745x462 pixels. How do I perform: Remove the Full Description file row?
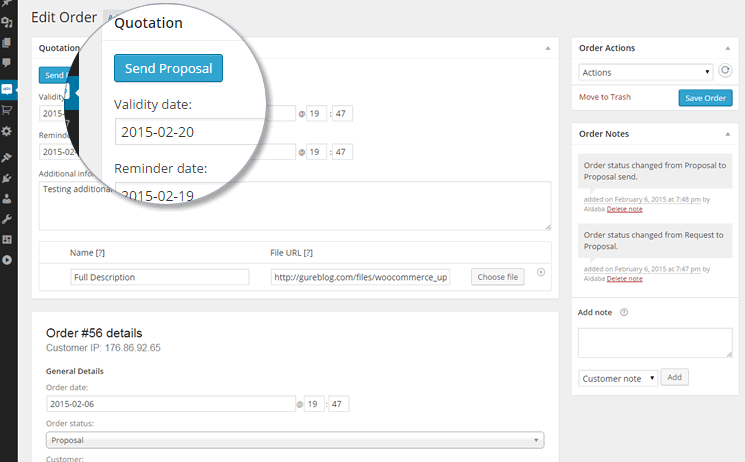(x=541, y=272)
